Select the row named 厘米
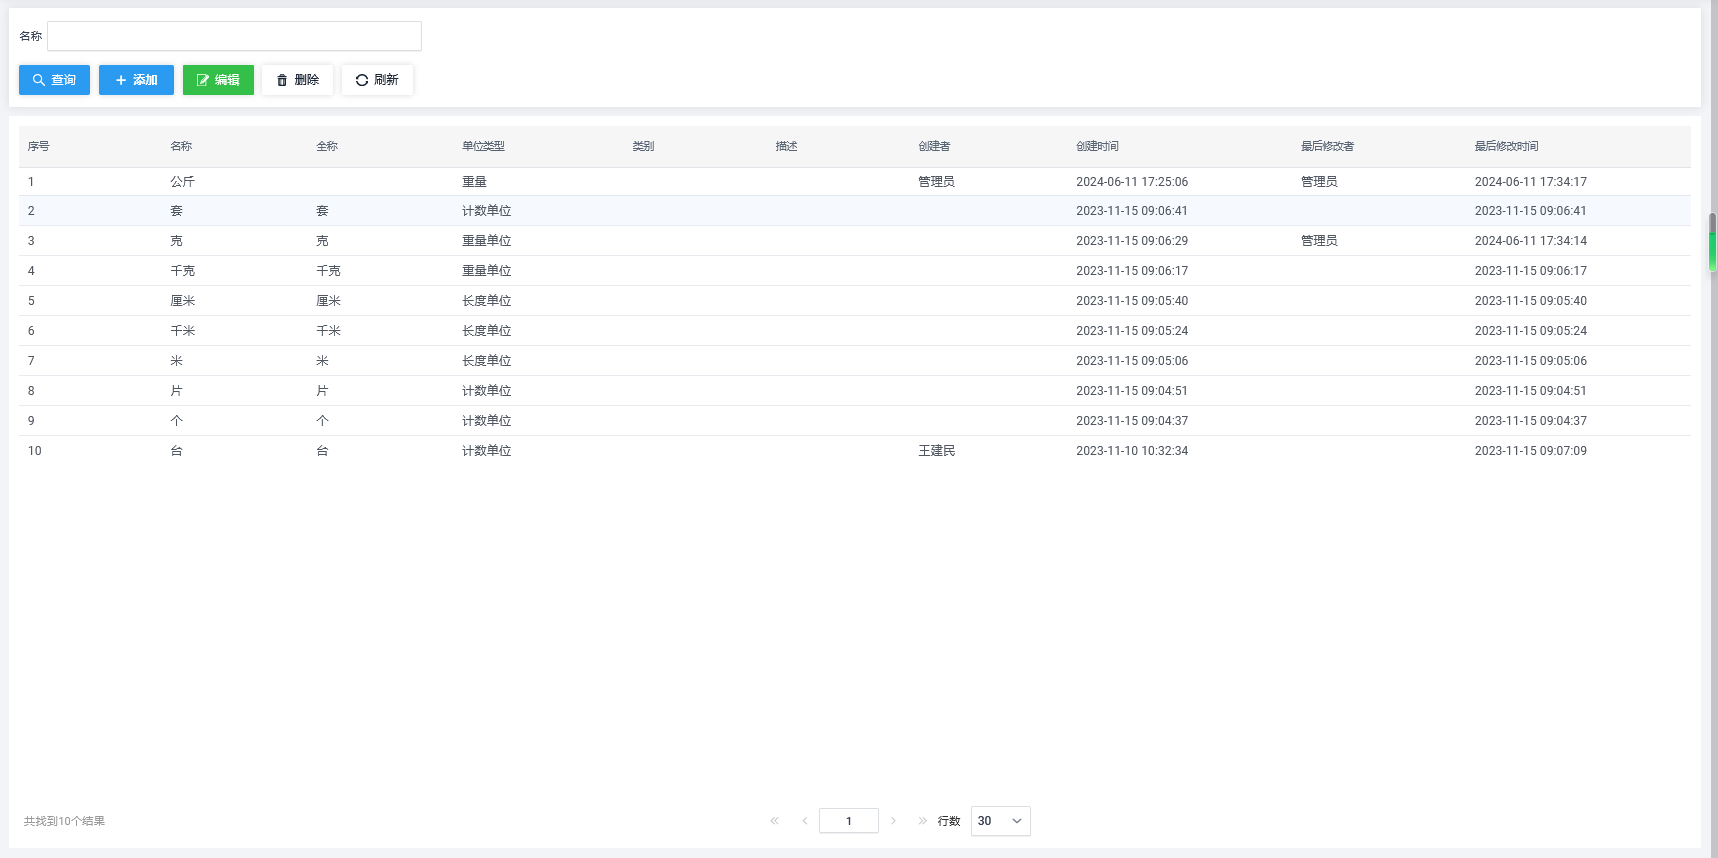Viewport: 1718px width, 858px height. pyautogui.click(x=182, y=301)
